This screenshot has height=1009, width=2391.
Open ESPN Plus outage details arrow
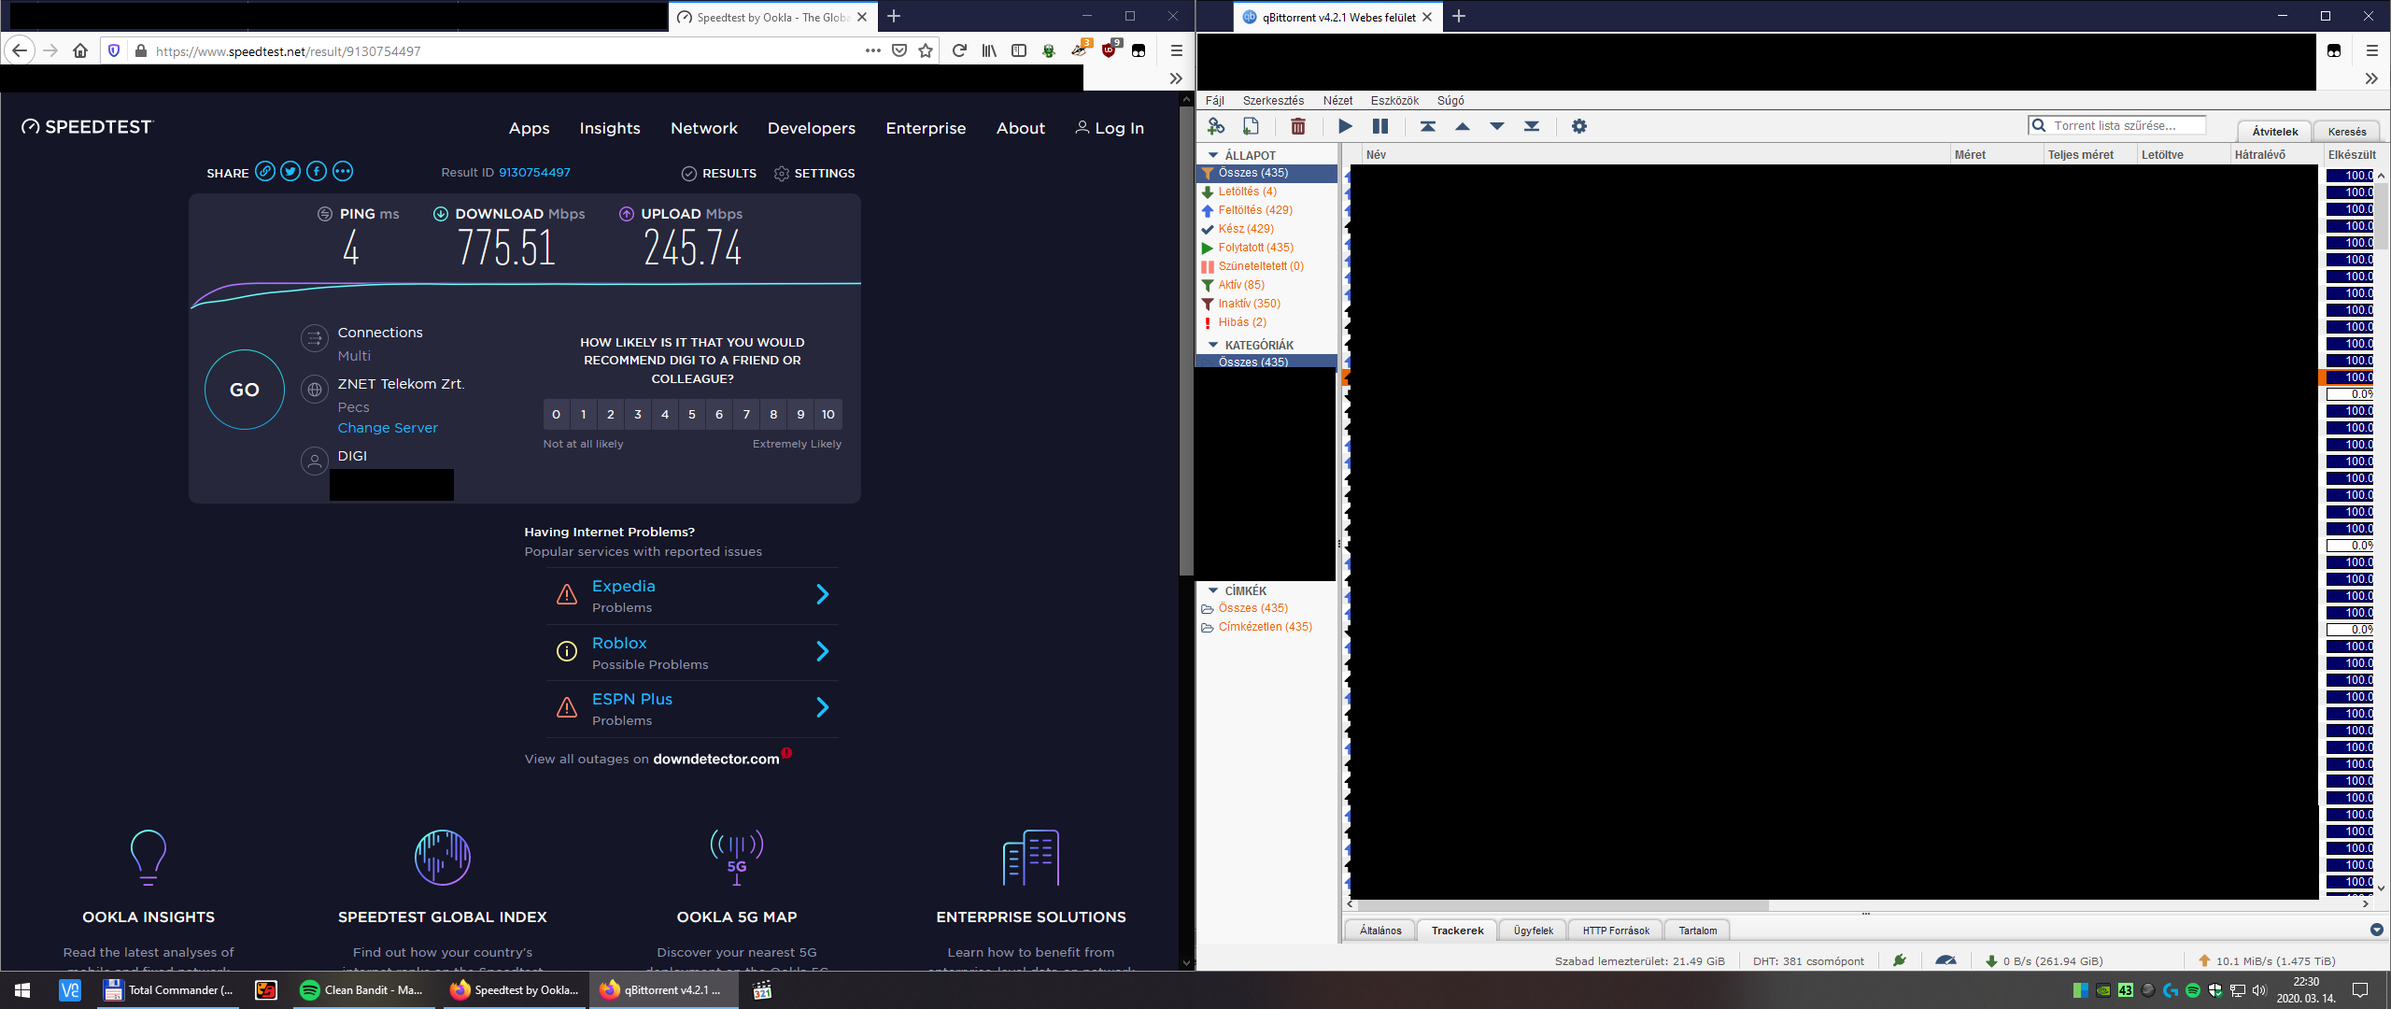coord(822,707)
